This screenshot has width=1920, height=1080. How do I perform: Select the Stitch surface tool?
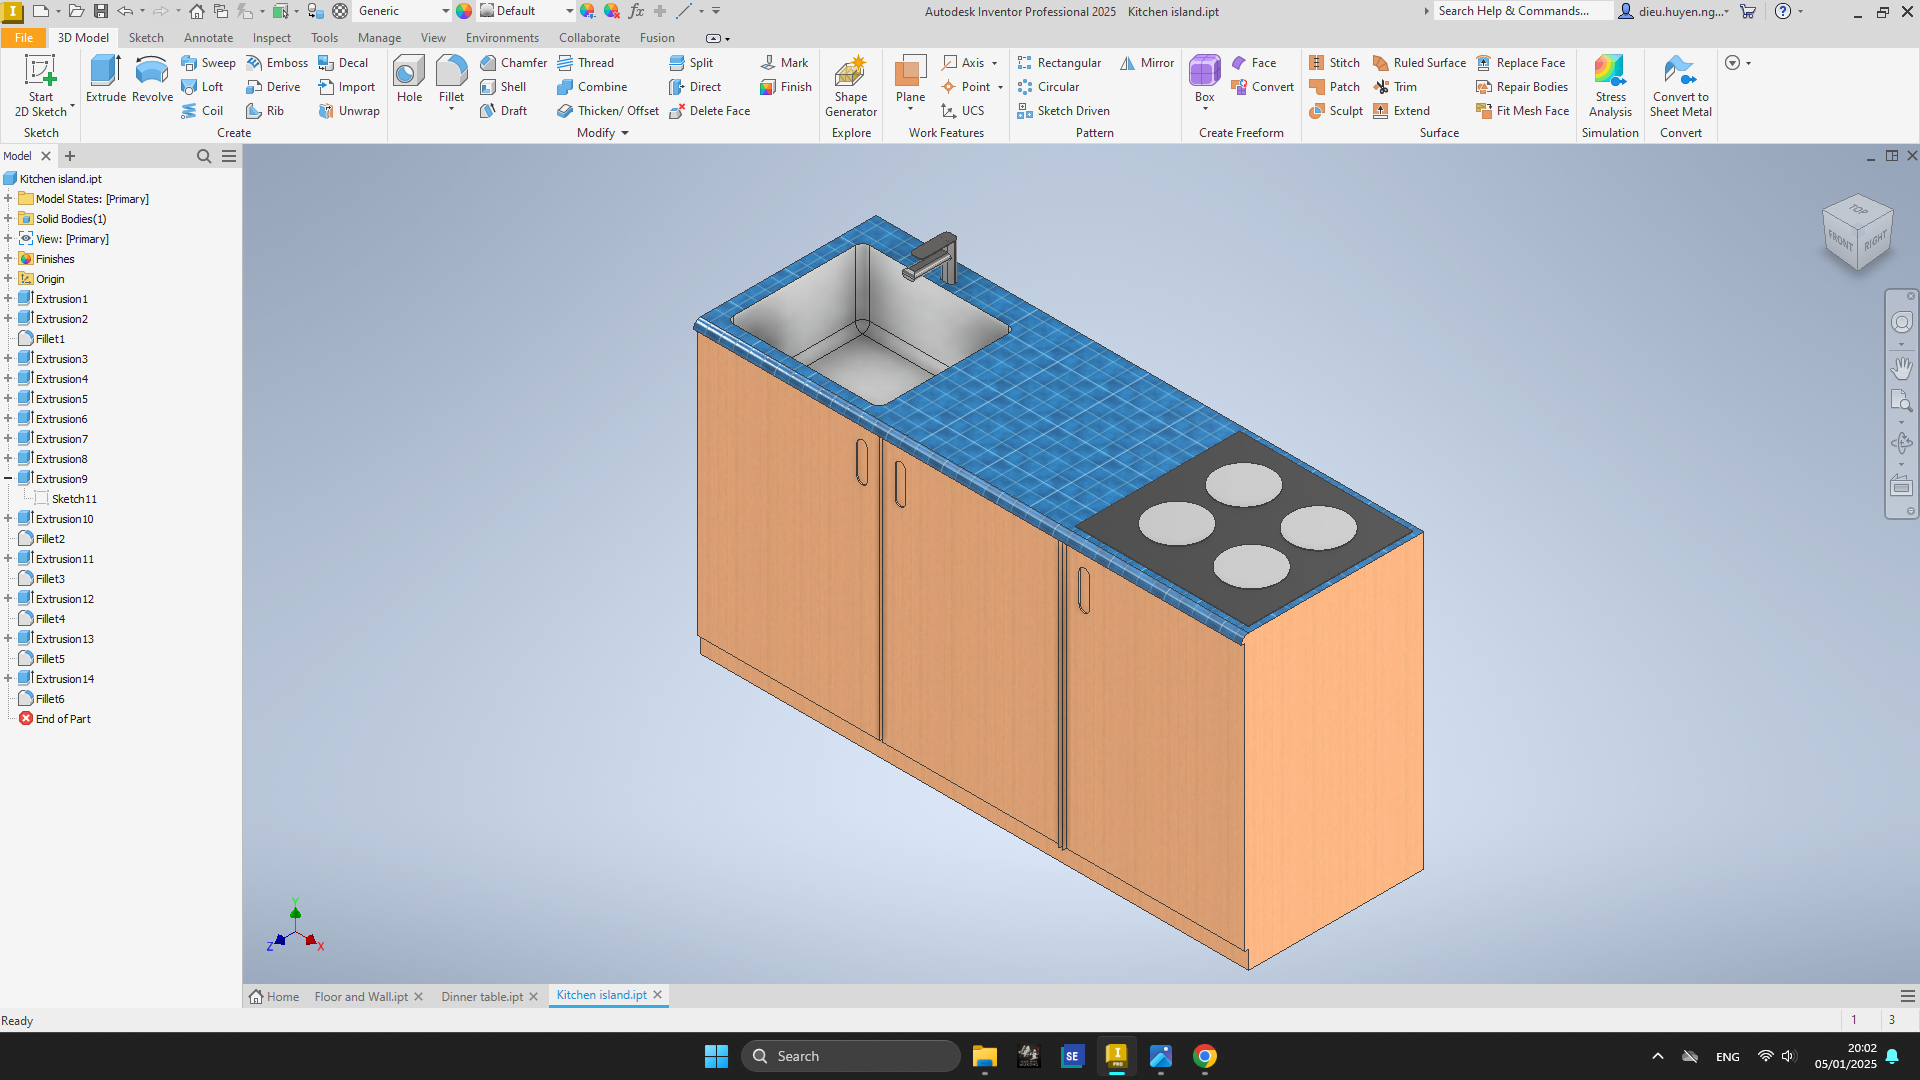pyautogui.click(x=1334, y=63)
